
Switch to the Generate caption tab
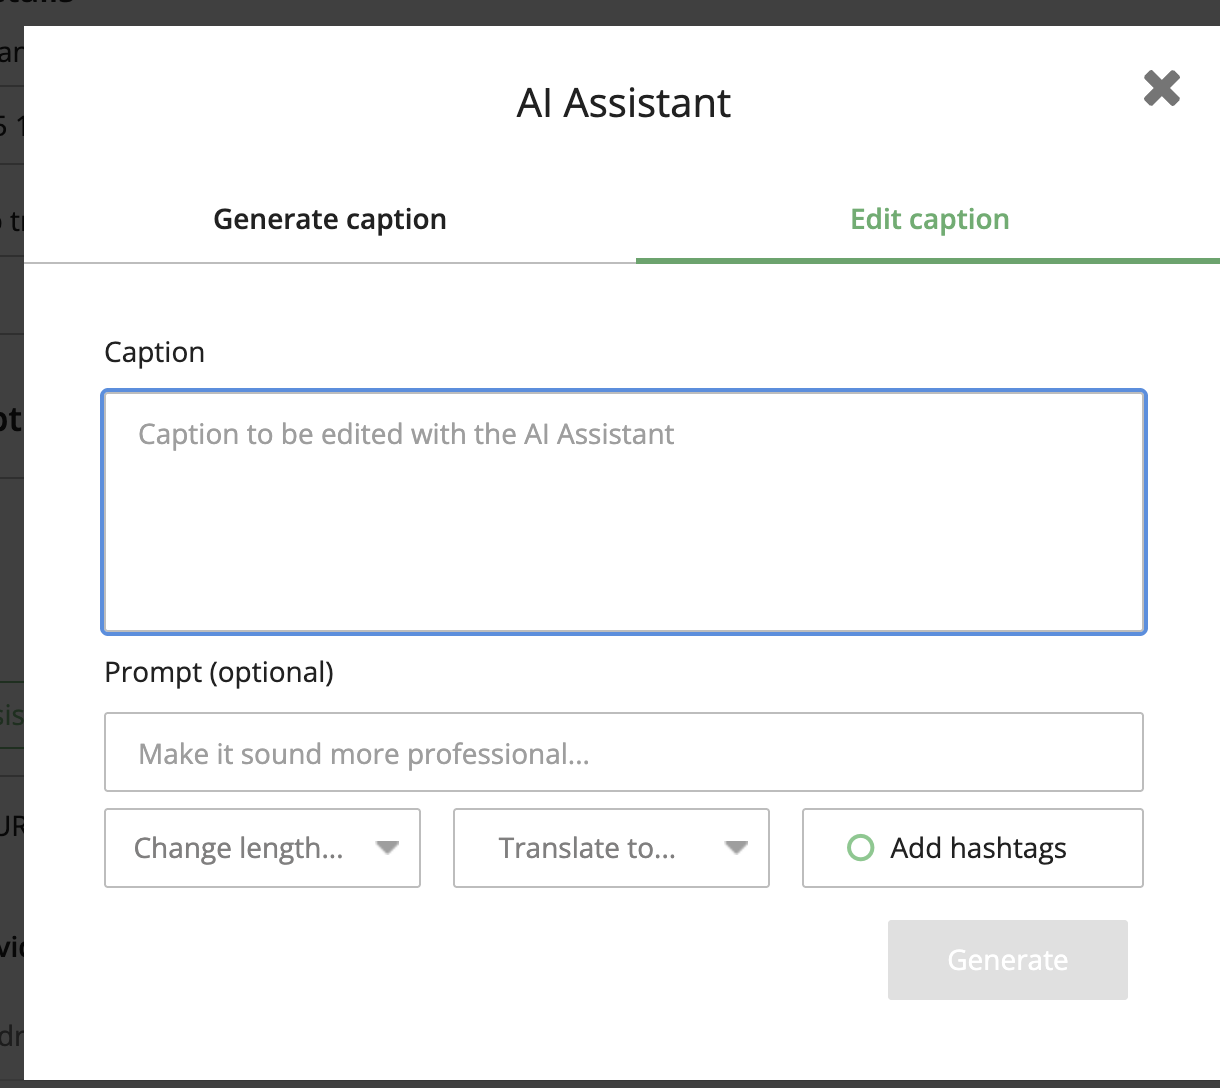coord(329,219)
